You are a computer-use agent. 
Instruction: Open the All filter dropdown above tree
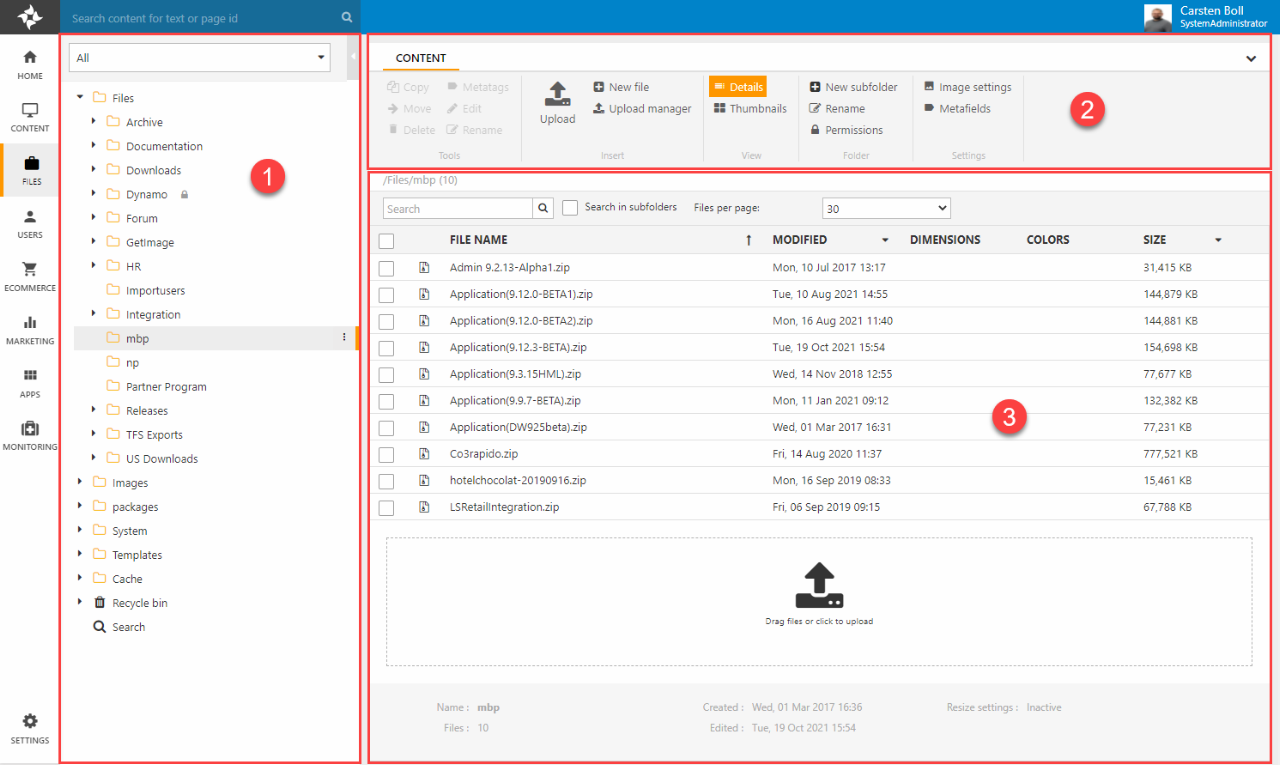click(199, 58)
